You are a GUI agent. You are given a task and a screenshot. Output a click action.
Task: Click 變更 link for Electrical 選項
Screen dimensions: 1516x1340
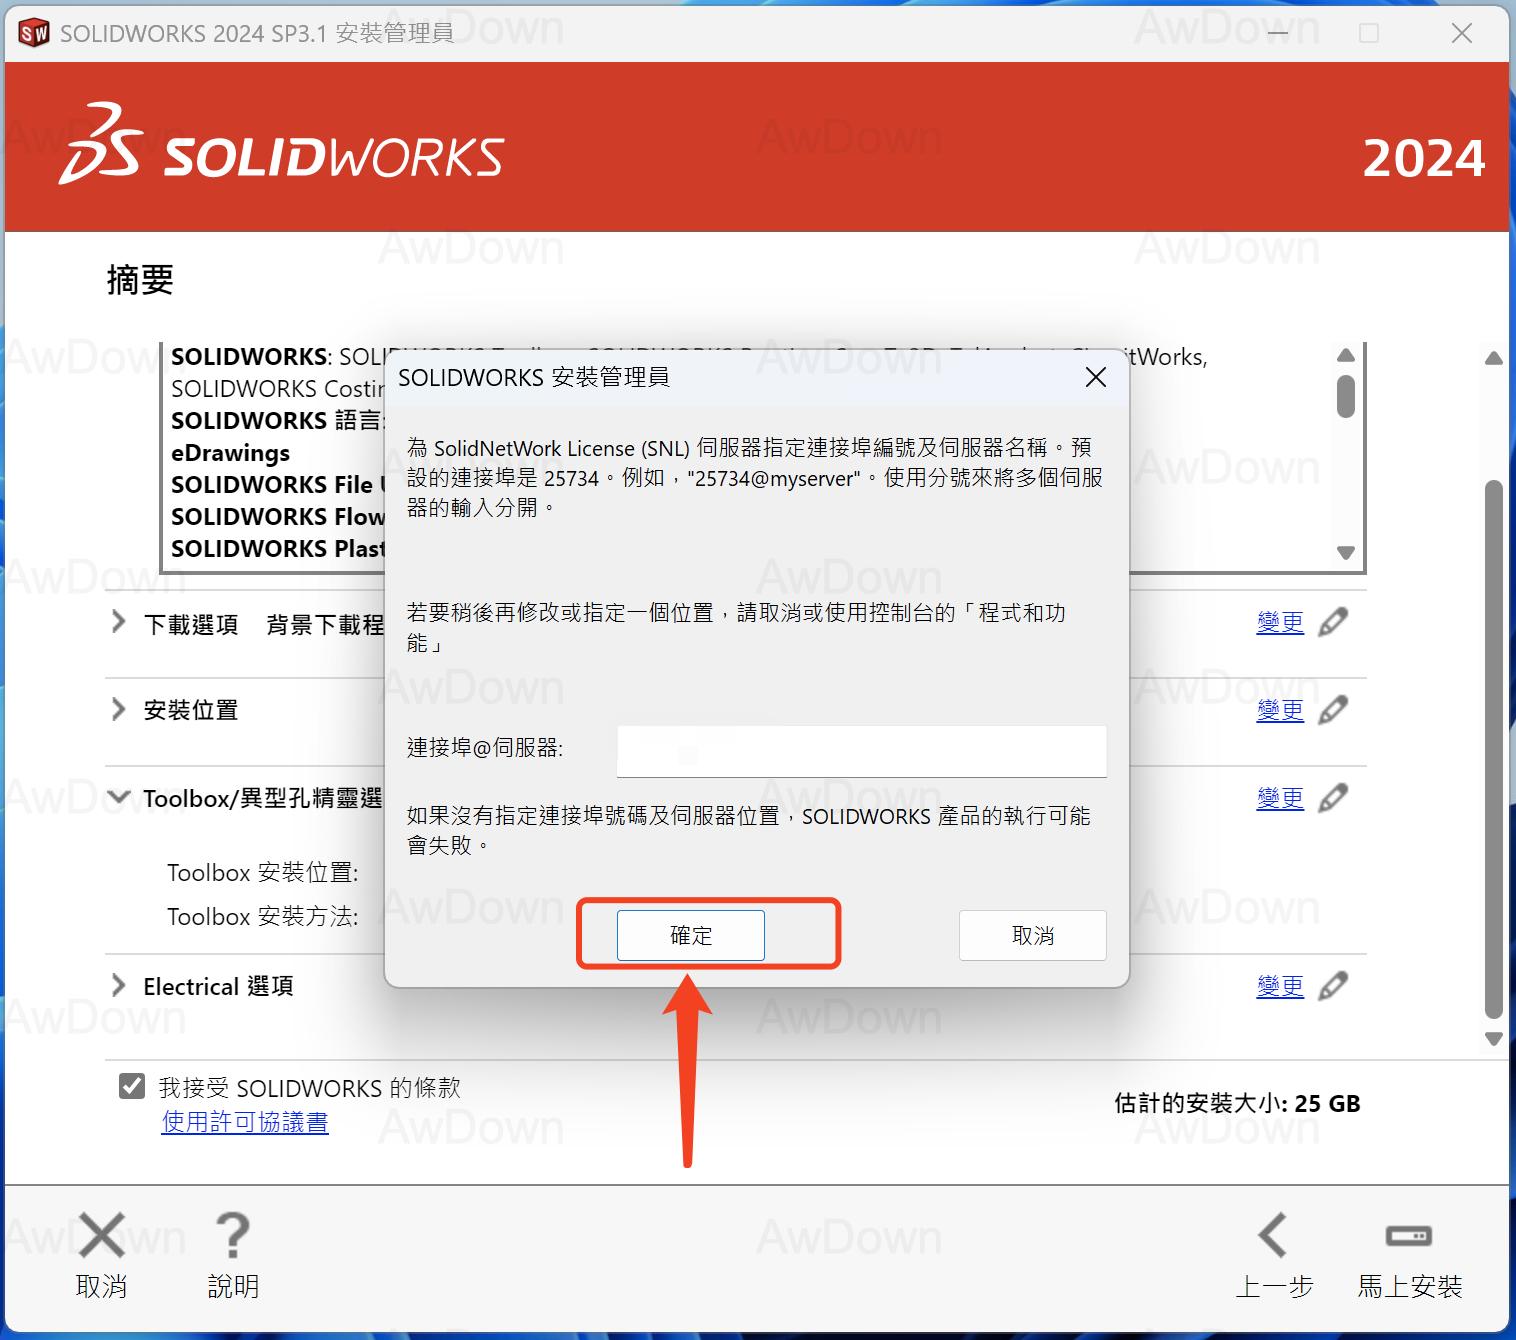point(1280,986)
